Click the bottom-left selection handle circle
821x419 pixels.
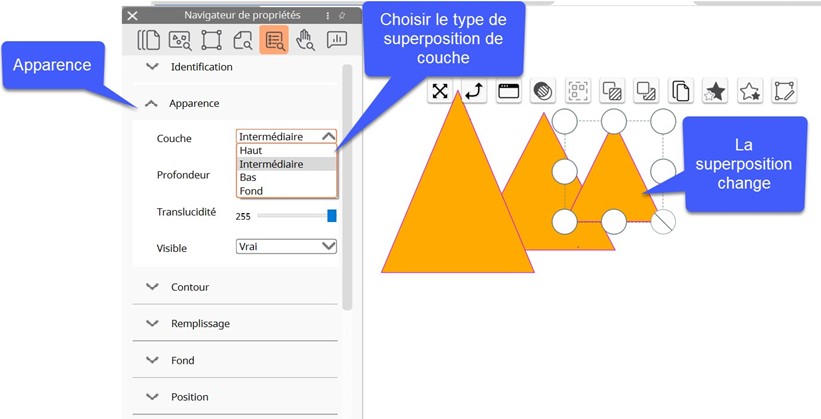[564, 222]
